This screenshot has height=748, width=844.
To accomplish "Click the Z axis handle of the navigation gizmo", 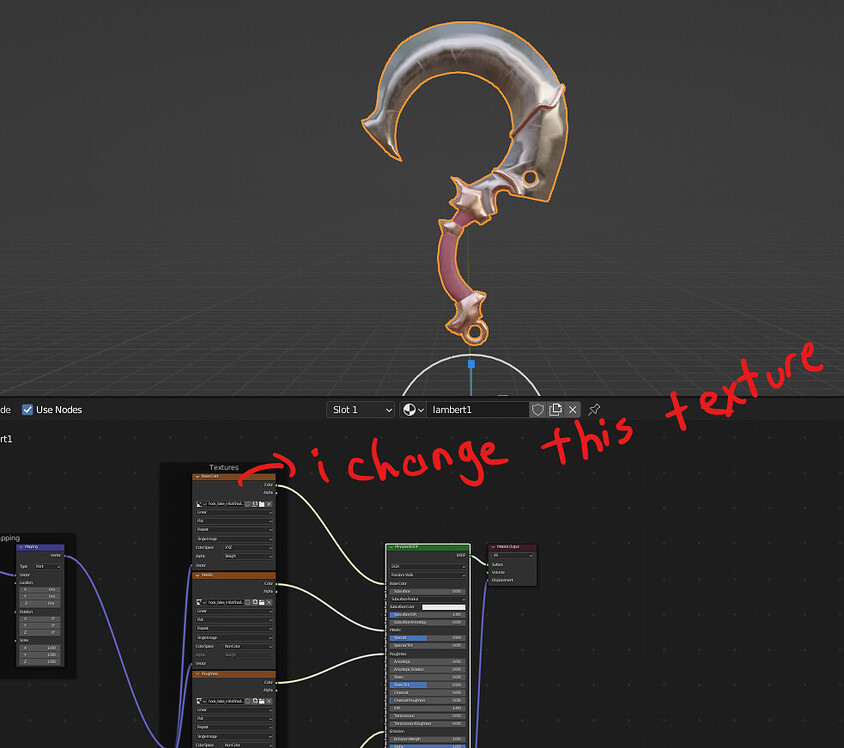I will click(x=472, y=364).
